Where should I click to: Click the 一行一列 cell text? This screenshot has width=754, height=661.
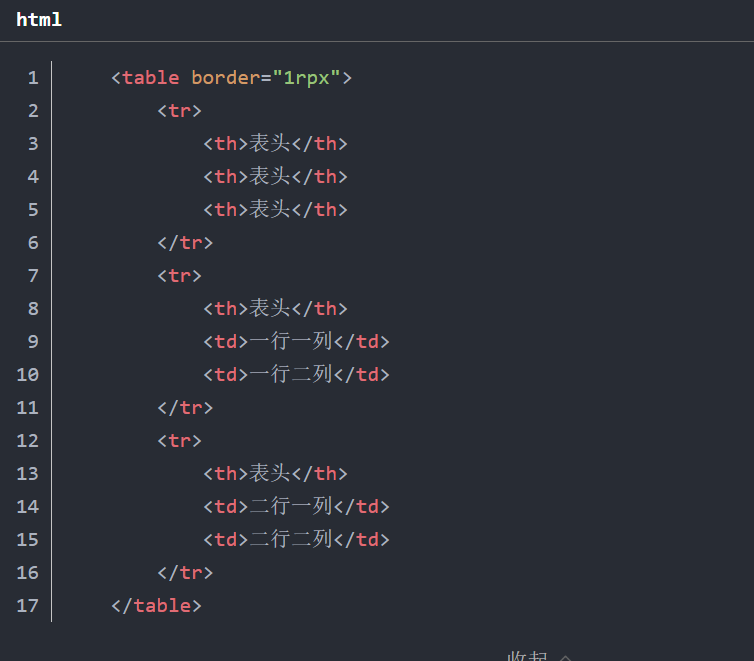coord(290,341)
